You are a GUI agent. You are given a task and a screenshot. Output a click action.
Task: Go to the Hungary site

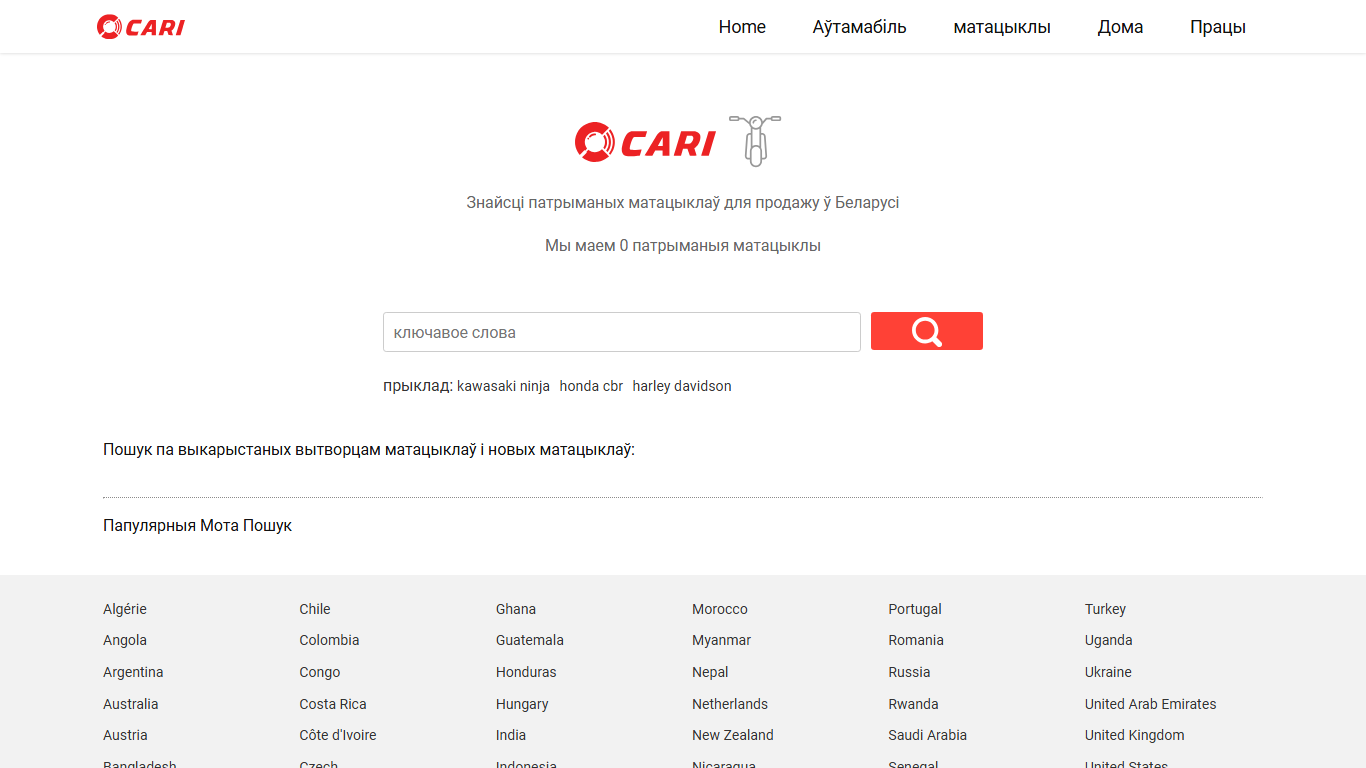tap(522, 704)
